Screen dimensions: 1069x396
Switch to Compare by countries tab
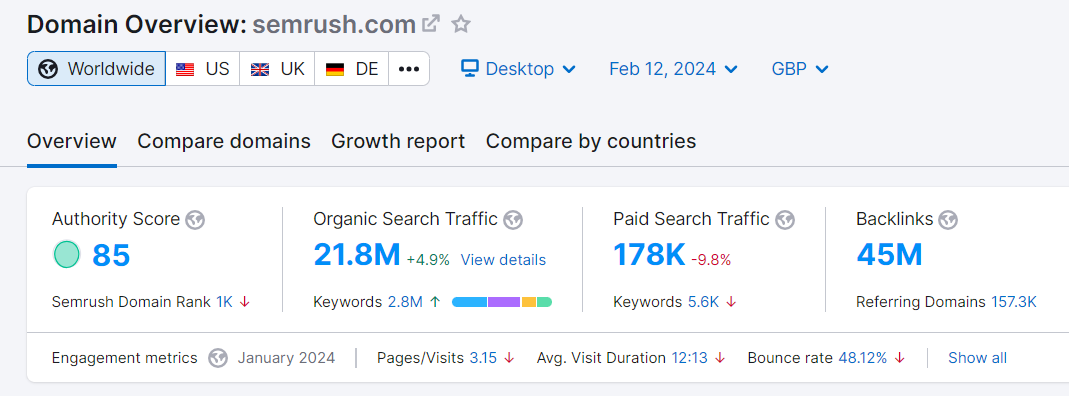click(591, 142)
